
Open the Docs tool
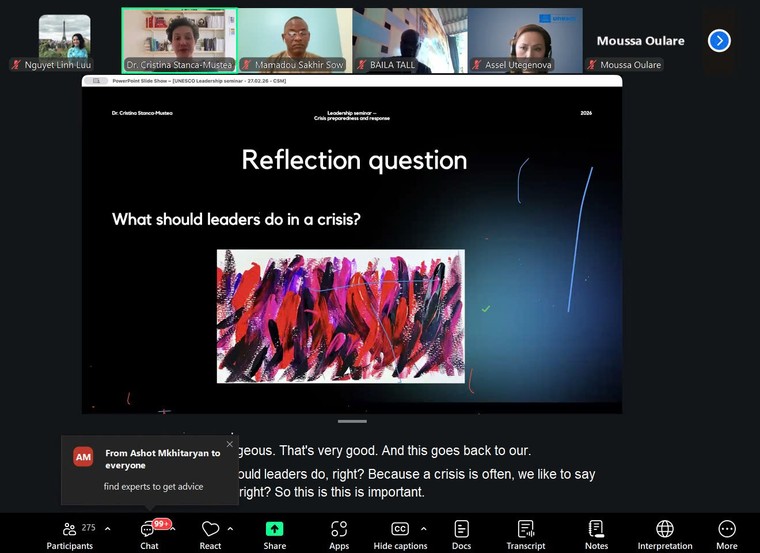(x=461, y=534)
